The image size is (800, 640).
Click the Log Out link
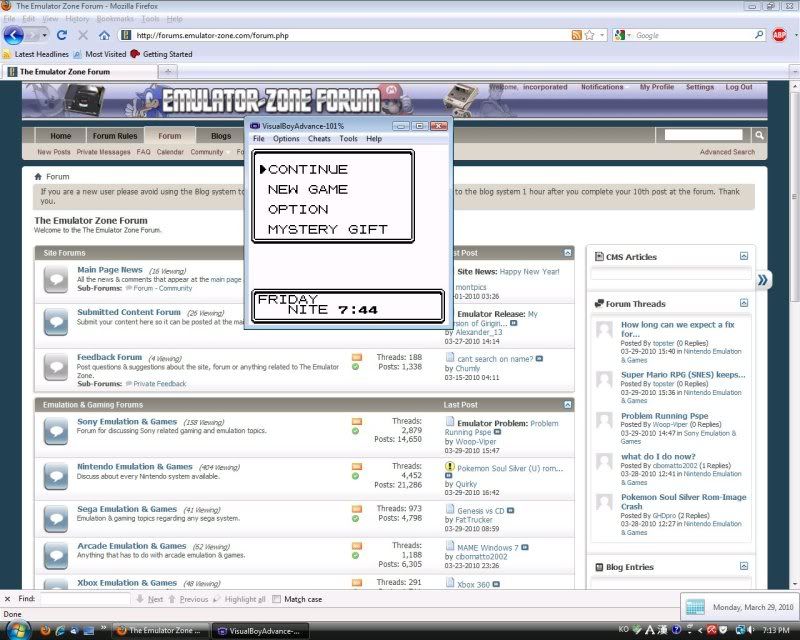coord(739,87)
